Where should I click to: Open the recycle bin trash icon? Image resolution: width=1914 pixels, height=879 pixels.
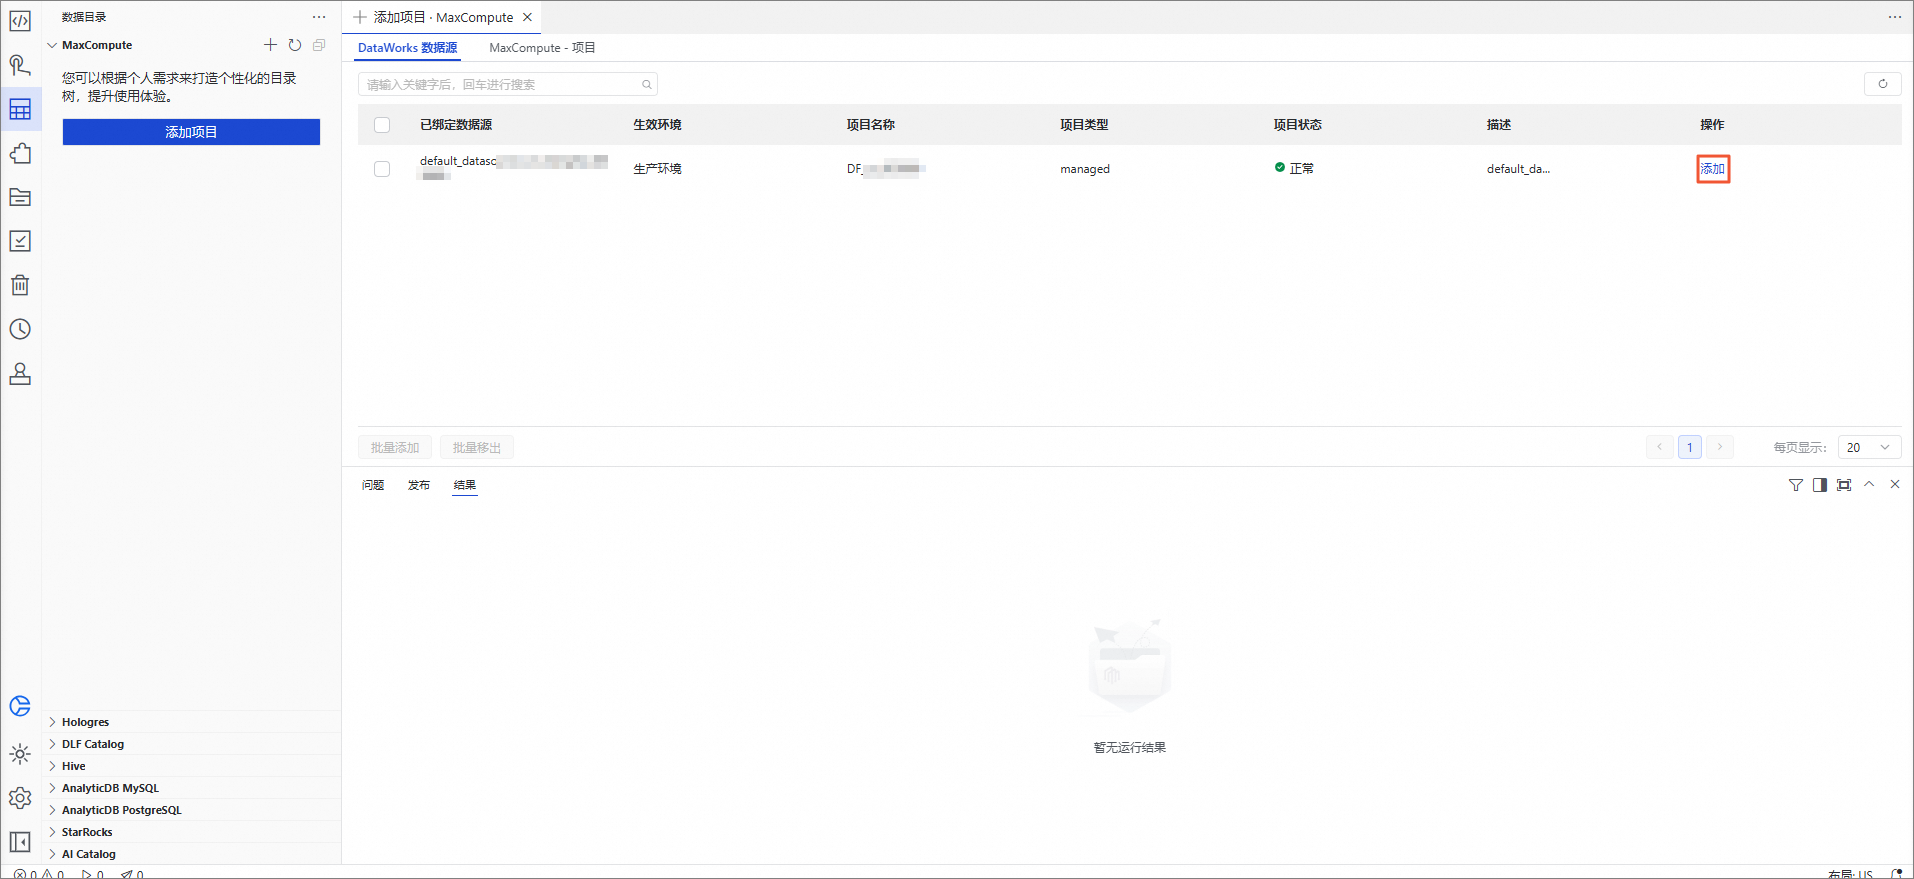[20, 285]
